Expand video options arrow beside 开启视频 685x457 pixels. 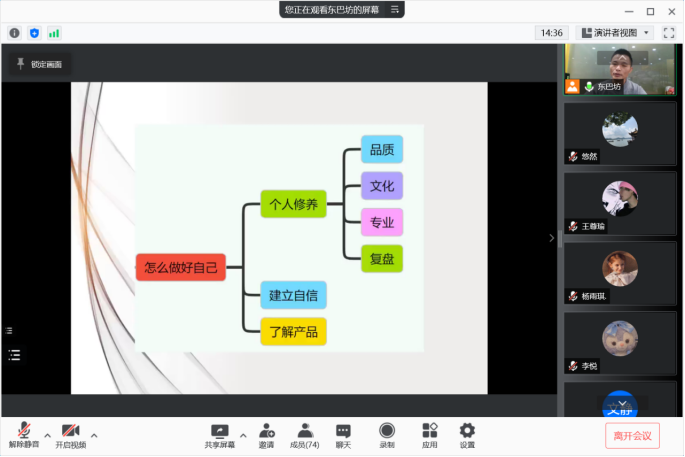94,435
